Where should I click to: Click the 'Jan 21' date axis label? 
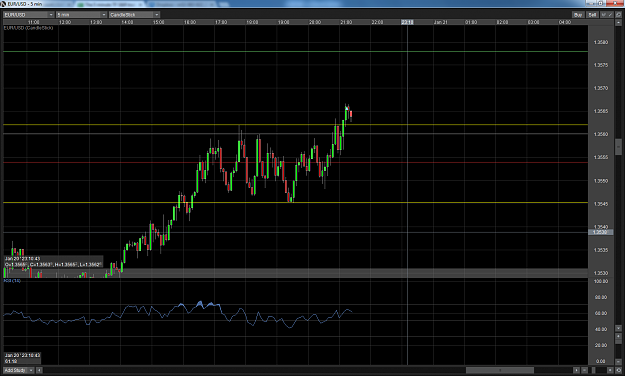click(x=440, y=22)
